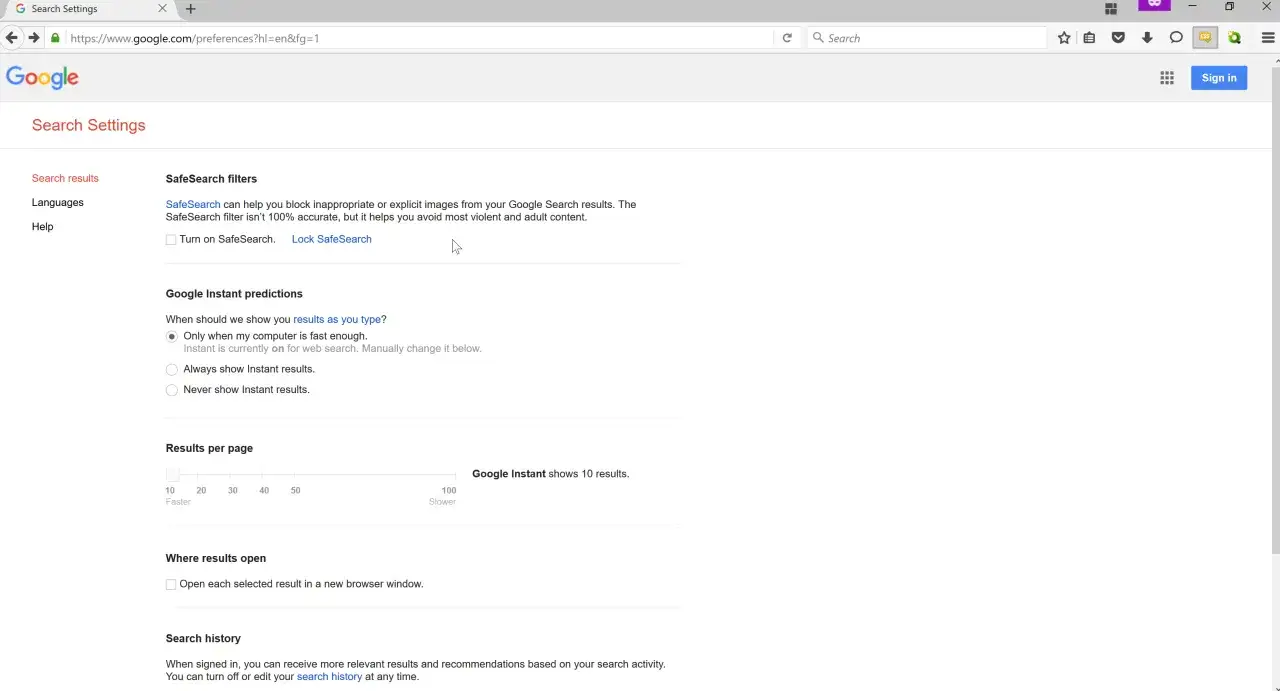1280x691 pixels.
Task: Follow the results as you type link
Action: coord(337,319)
